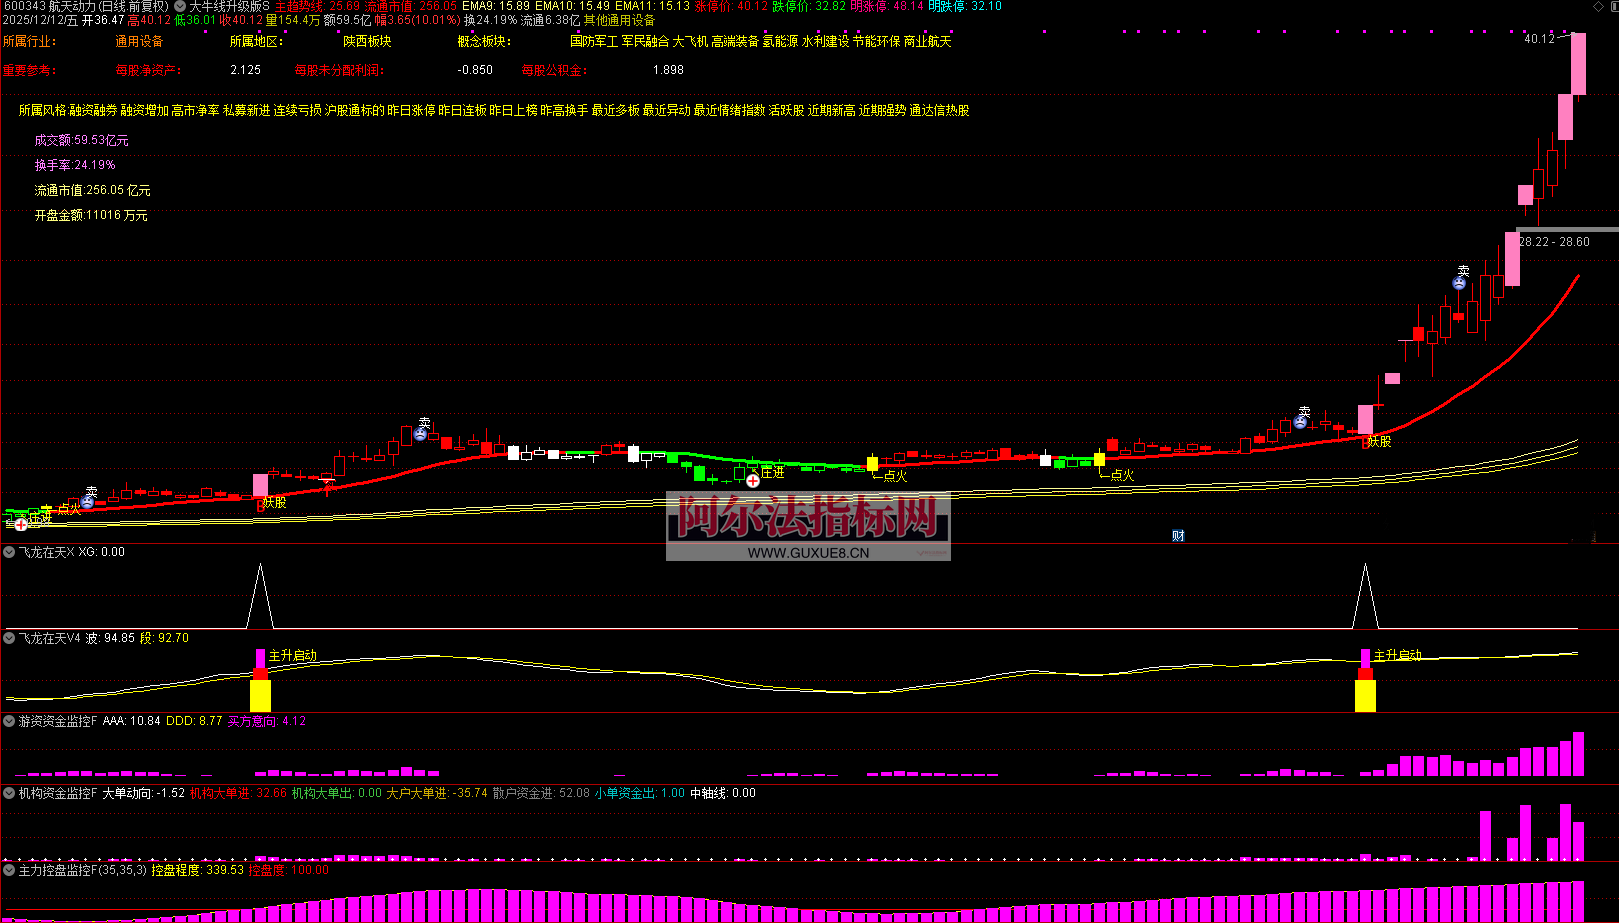The height and width of the screenshot is (923, 1619).
Task: Expand the 游资资金监控F indicator menu
Action: (9, 721)
